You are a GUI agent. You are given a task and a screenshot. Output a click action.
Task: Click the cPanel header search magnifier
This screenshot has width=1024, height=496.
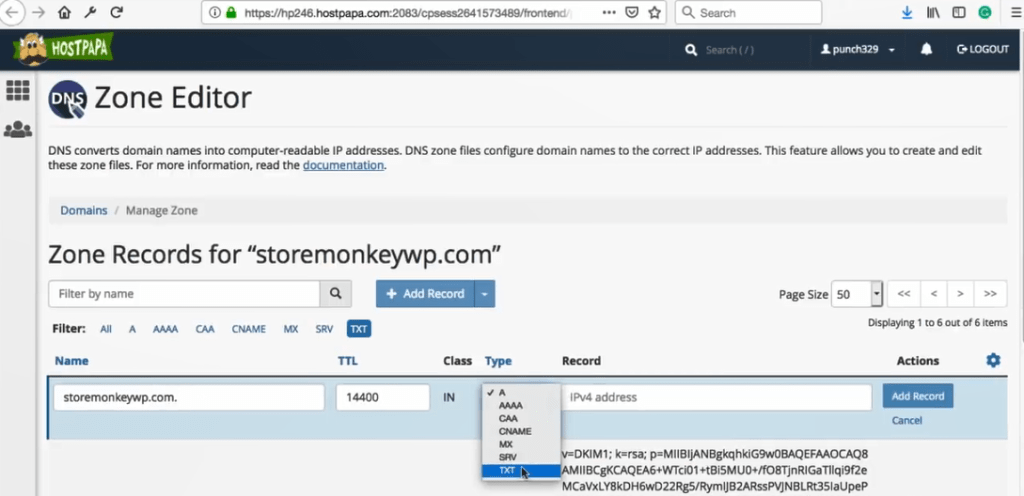(x=691, y=50)
